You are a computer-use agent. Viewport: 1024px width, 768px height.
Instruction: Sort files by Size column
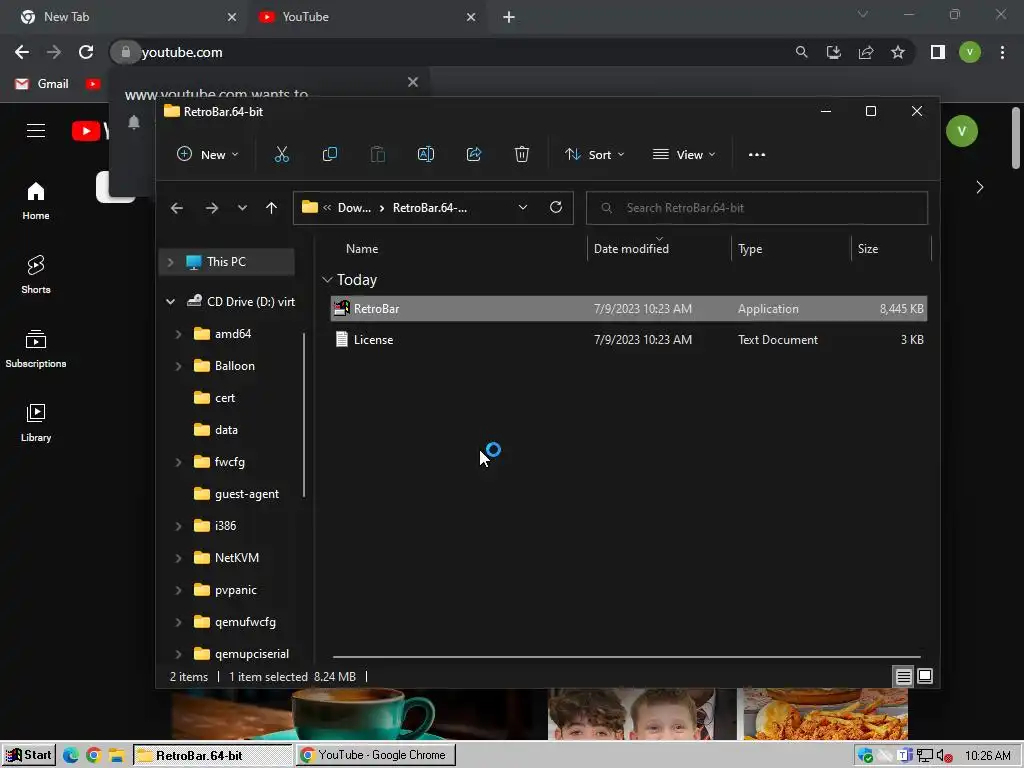(x=867, y=249)
